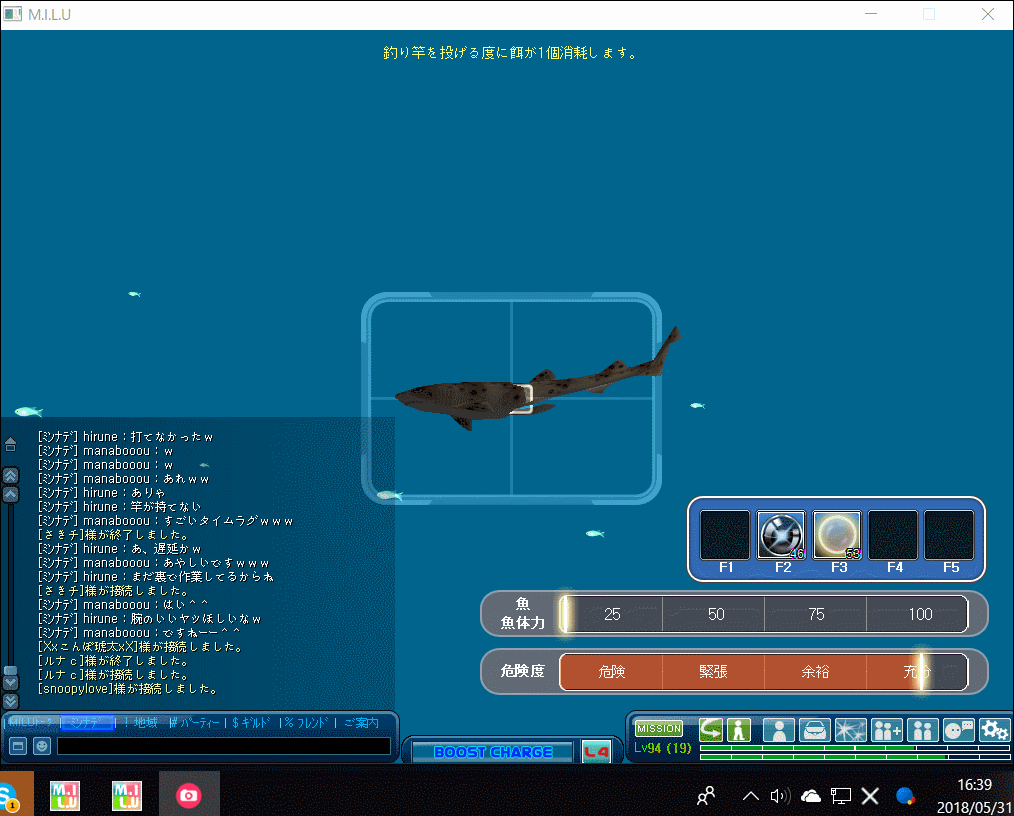
Task: Focus the chat message input field
Action: tap(224, 746)
